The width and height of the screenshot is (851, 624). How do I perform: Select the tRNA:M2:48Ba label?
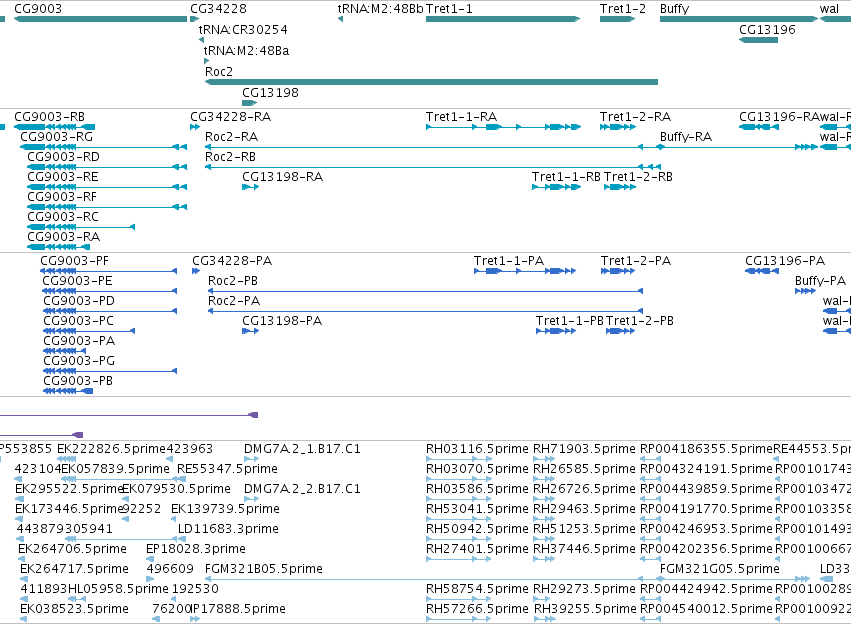246,50
